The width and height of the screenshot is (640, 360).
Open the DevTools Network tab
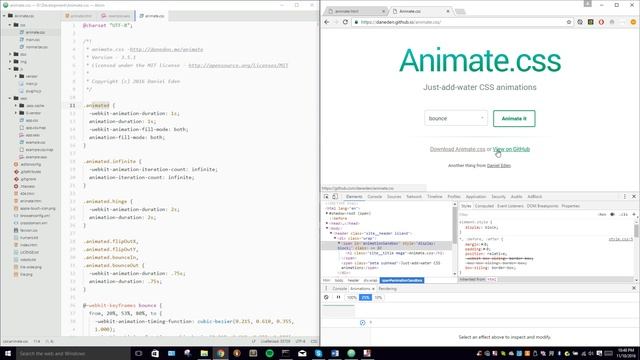pyautogui.click(x=413, y=196)
